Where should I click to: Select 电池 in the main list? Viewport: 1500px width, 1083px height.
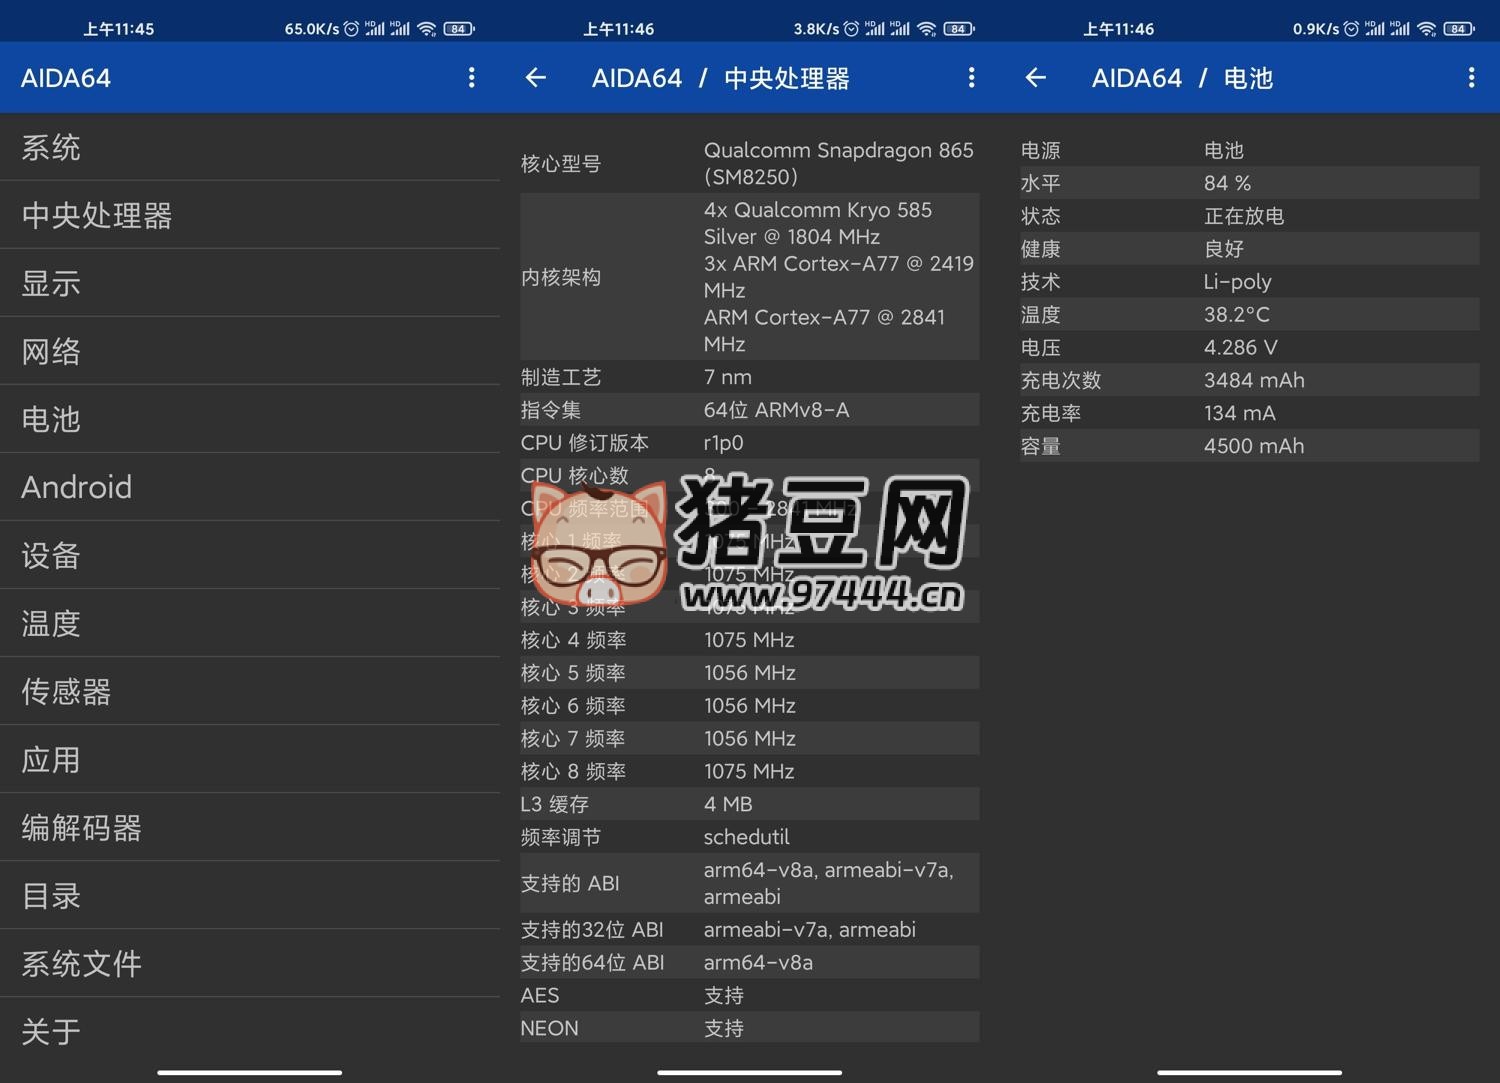pos(250,420)
